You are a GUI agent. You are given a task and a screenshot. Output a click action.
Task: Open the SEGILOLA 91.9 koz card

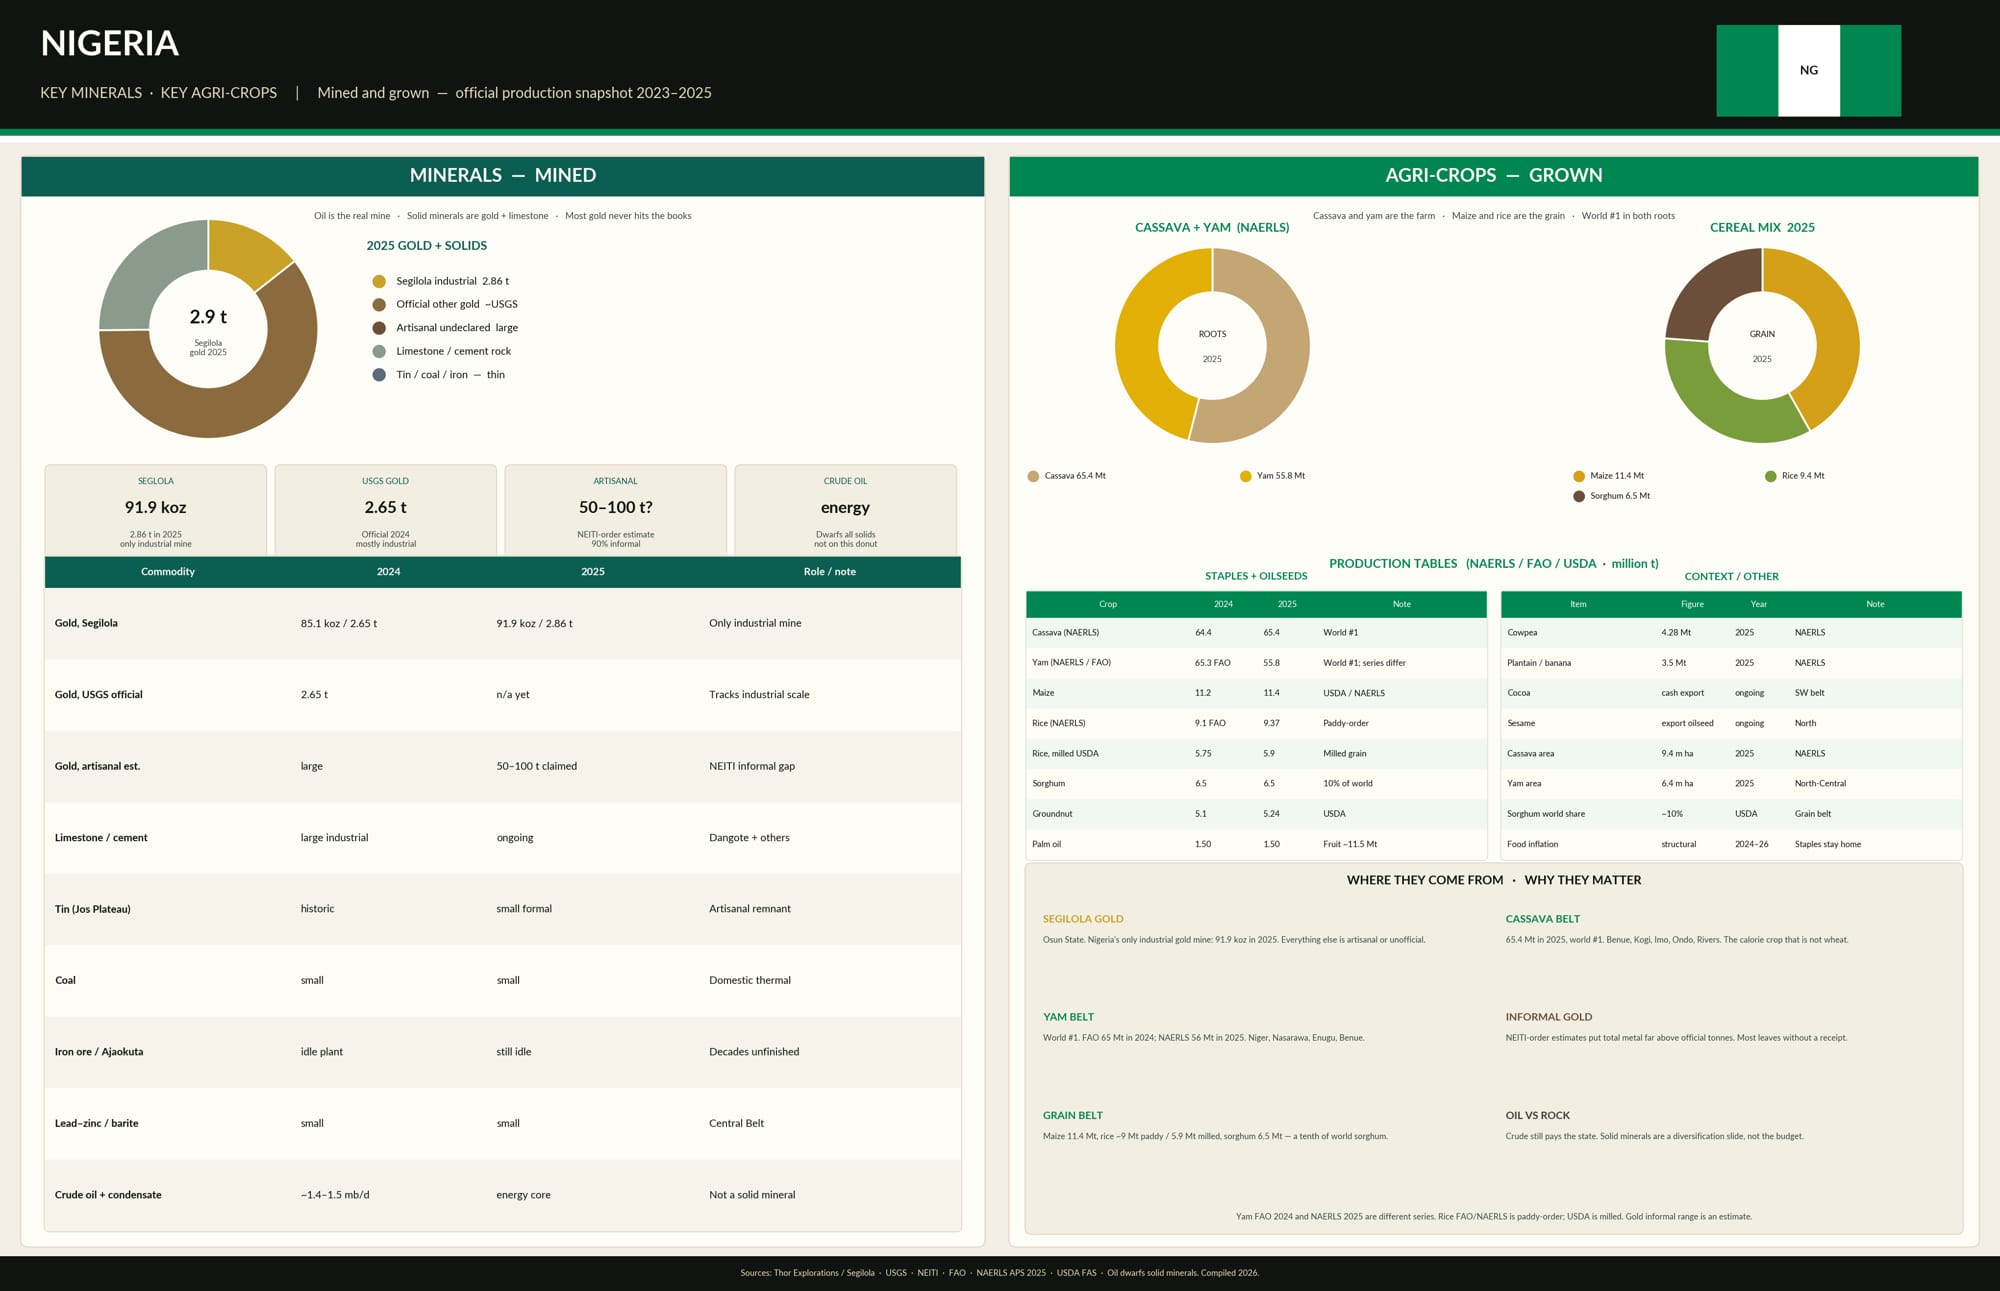click(x=156, y=510)
